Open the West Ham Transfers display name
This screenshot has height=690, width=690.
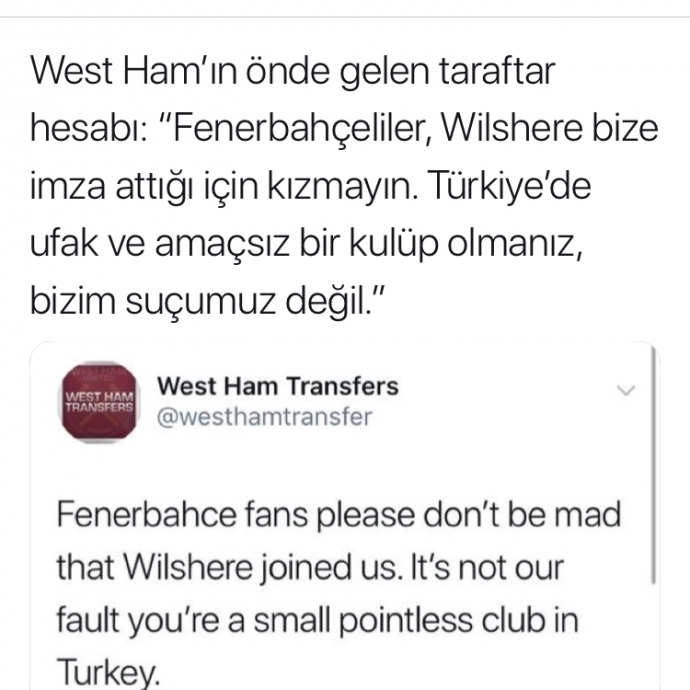tap(278, 386)
